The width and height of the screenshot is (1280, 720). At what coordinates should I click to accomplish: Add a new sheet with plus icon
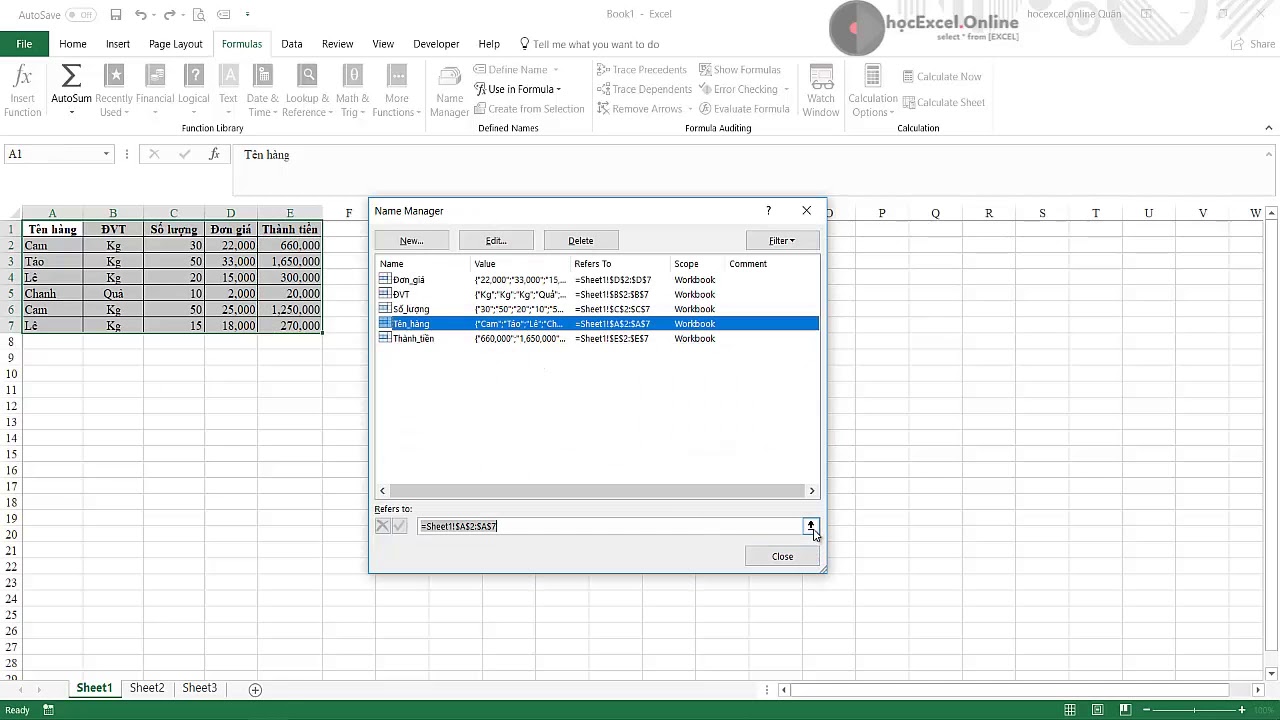point(255,689)
